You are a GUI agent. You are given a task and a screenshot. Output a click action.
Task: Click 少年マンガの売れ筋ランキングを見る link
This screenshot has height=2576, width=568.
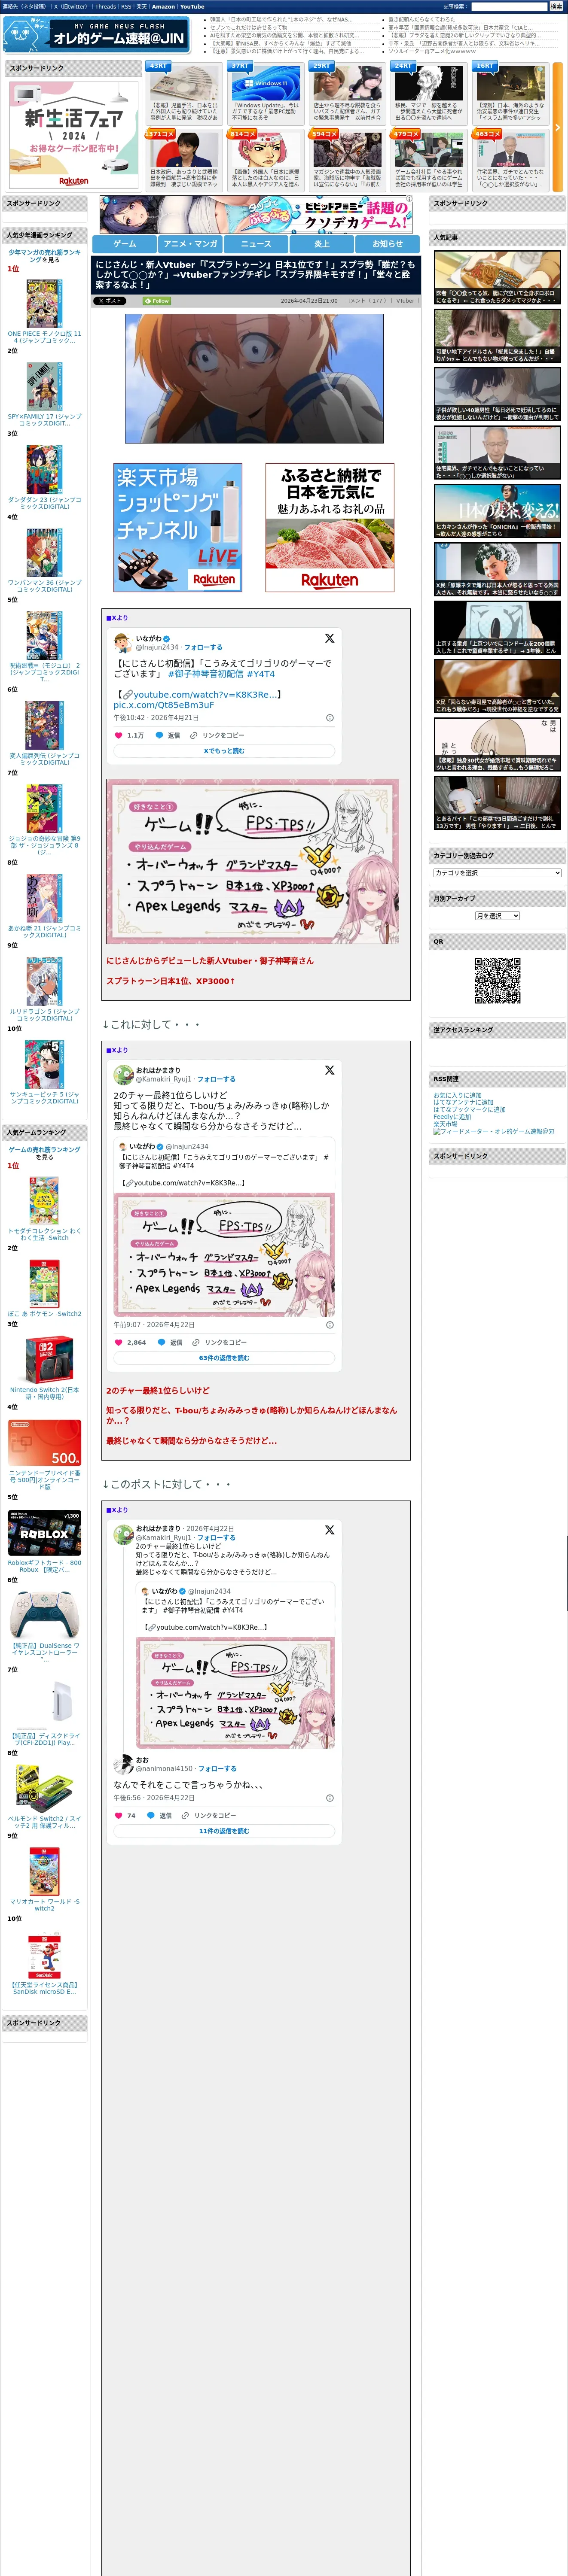[x=44, y=256]
